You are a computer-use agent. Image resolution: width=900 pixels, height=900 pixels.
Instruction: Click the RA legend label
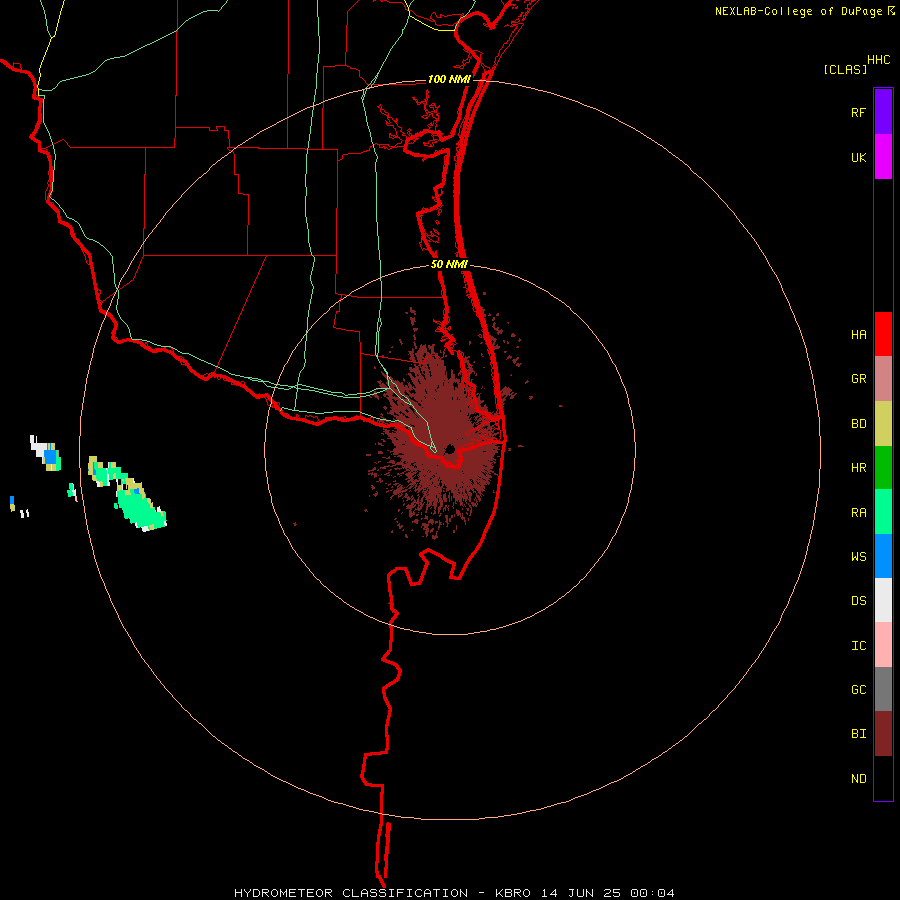click(858, 513)
